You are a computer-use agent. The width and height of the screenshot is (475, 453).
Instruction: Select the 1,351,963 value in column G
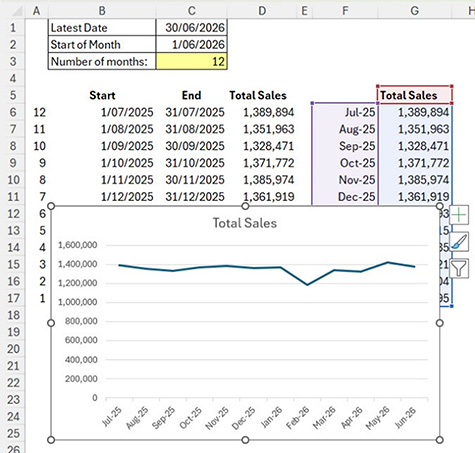(415, 129)
